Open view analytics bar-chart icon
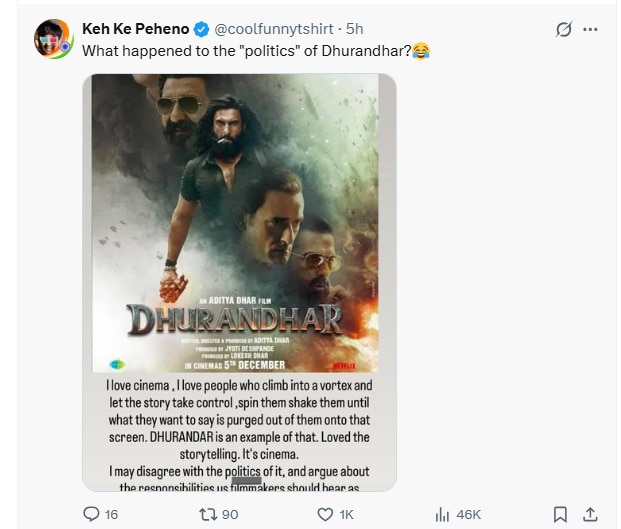The width and height of the screenshot is (621, 529). pos(442,514)
